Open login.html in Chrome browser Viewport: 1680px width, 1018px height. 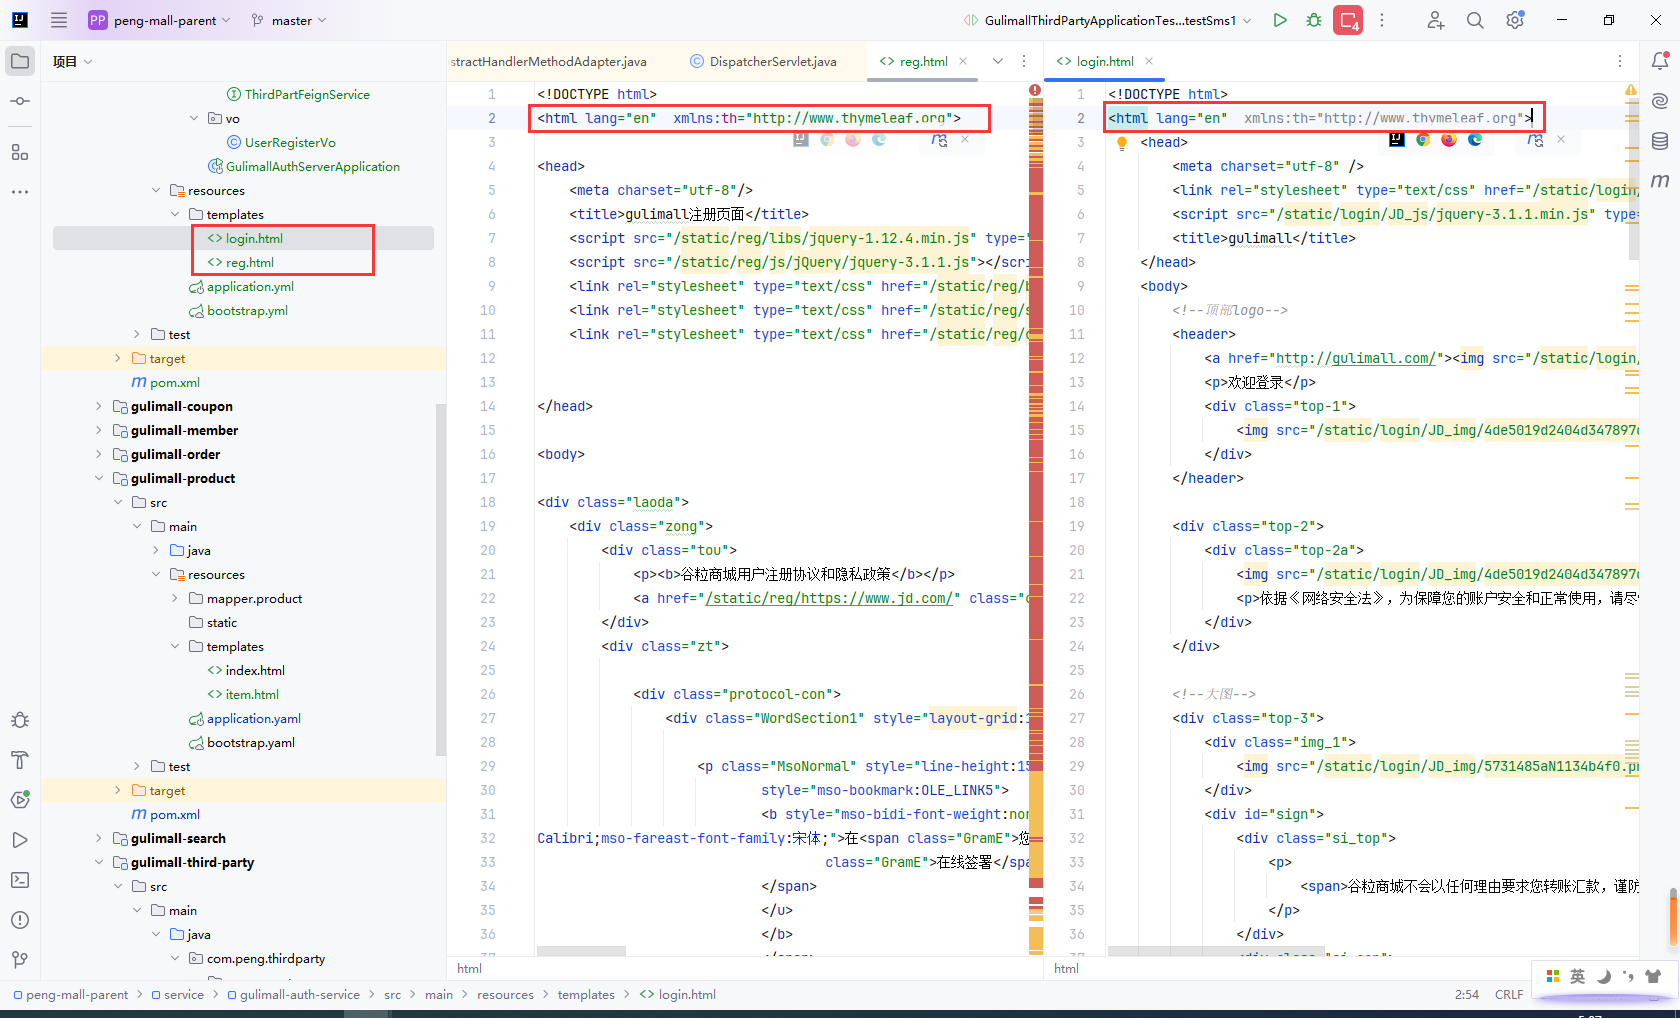coord(1423,140)
